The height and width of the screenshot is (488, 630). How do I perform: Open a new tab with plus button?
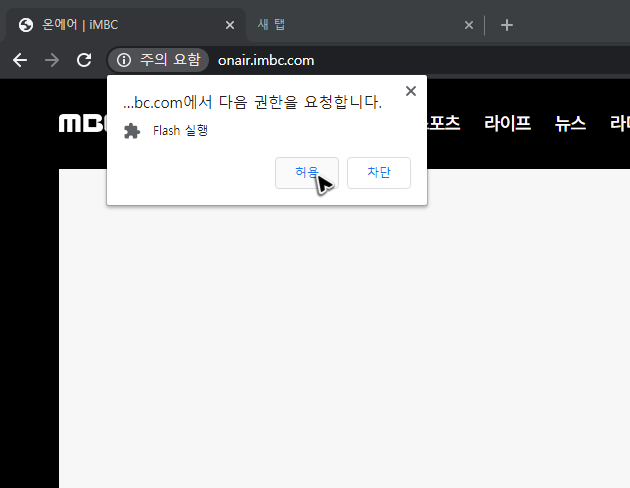point(507,25)
